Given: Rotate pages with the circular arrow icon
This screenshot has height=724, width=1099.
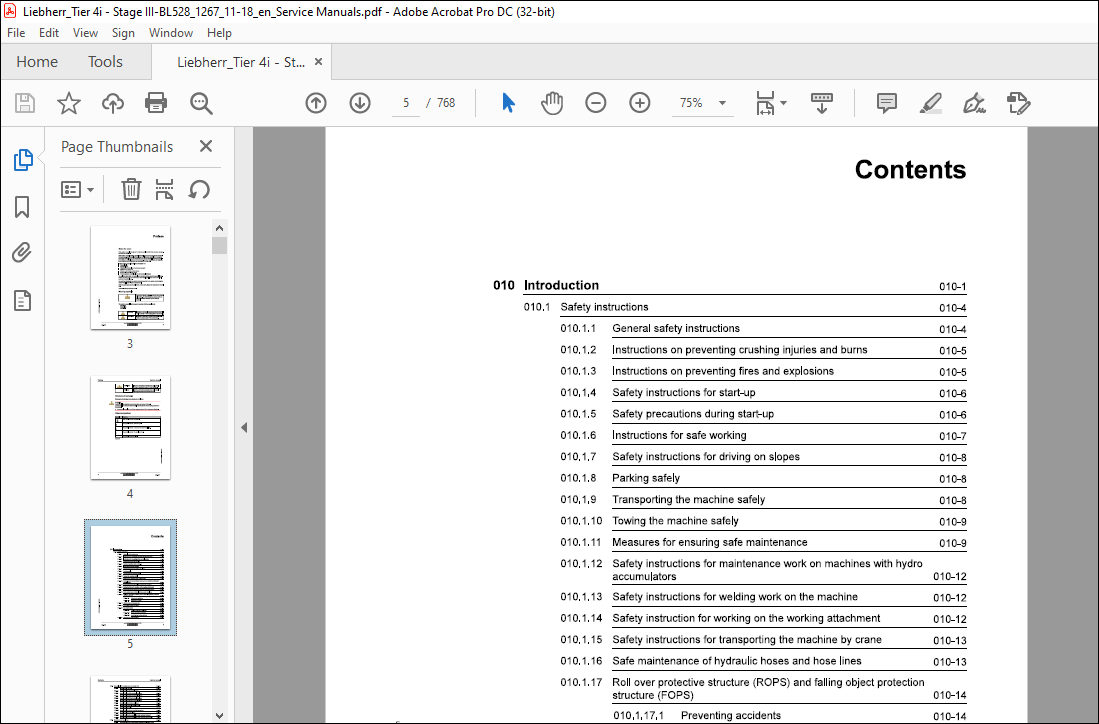Looking at the screenshot, I should 199,189.
